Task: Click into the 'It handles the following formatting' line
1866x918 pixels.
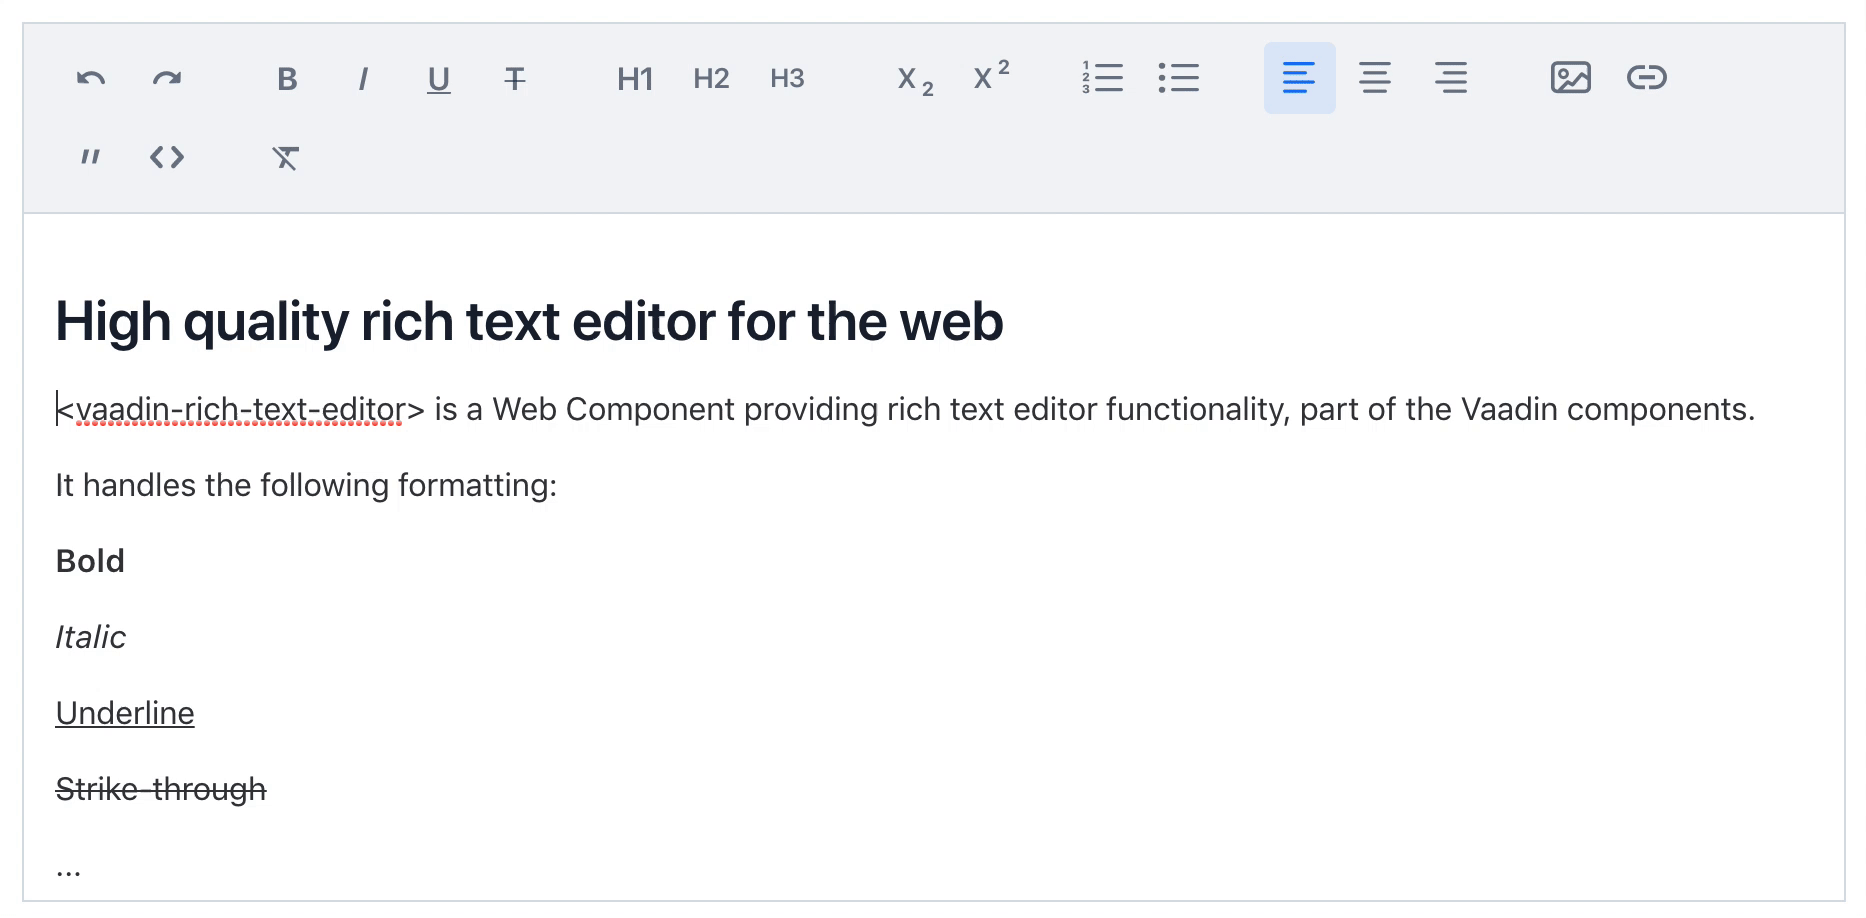Action: pos(306,486)
